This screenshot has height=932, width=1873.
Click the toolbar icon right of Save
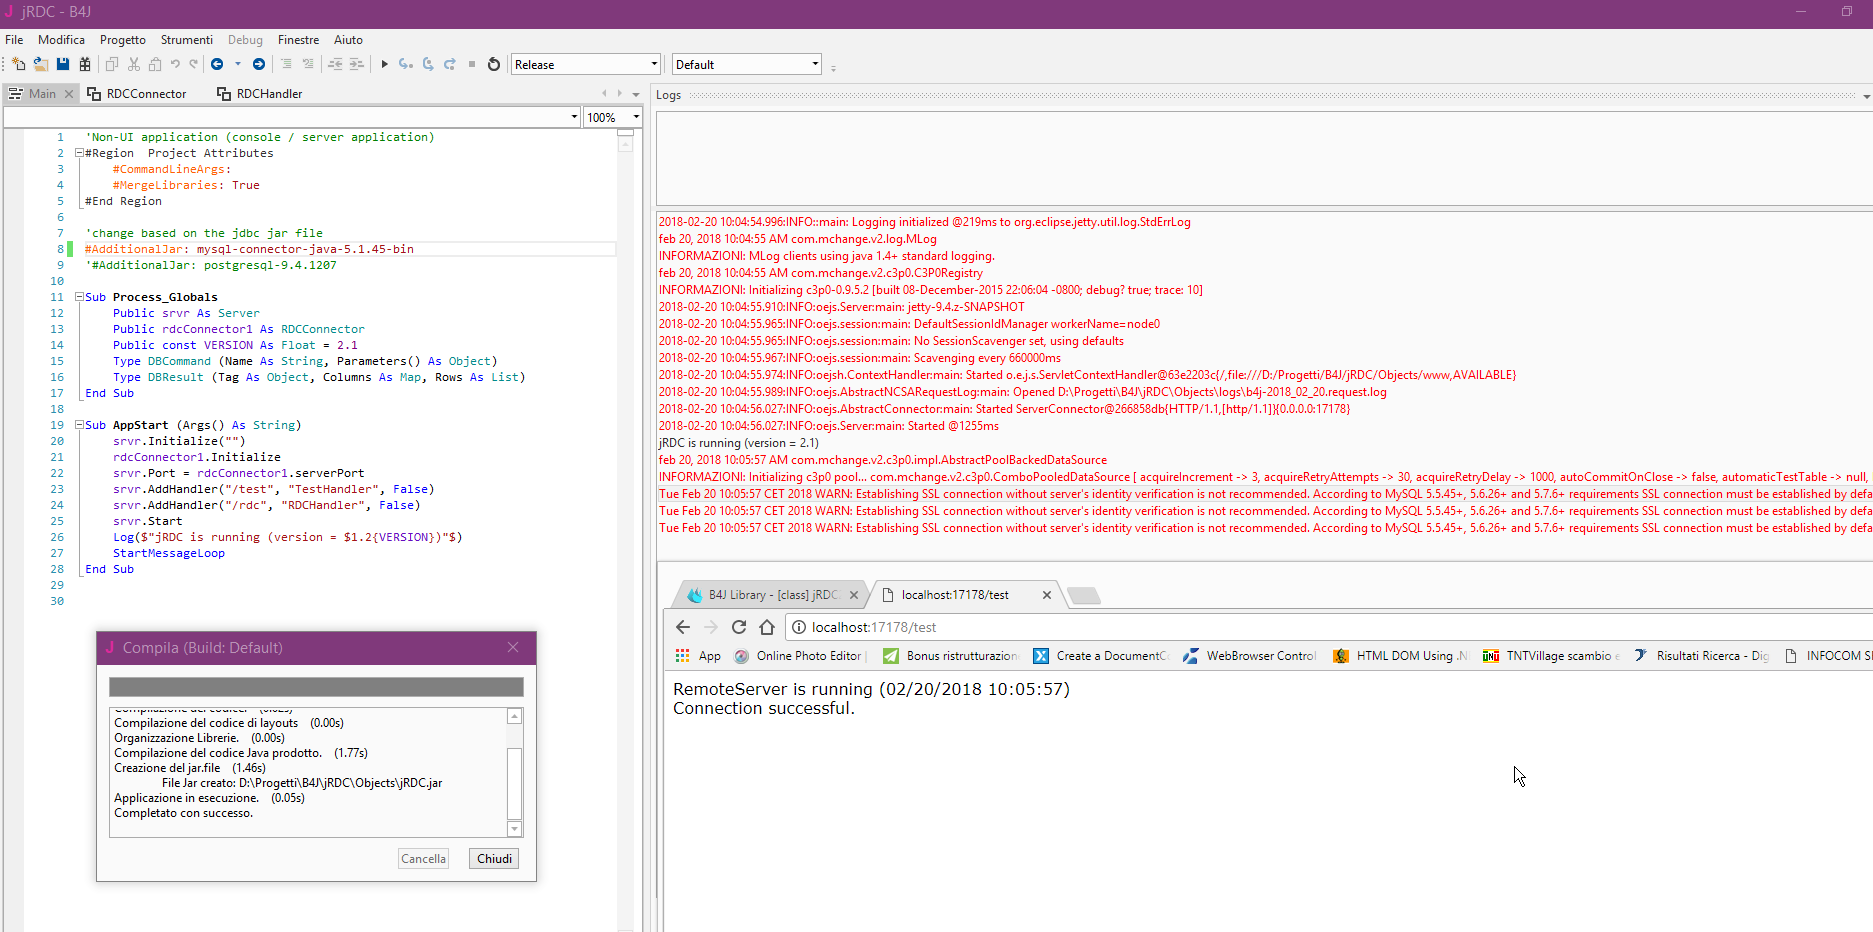[85, 64]
